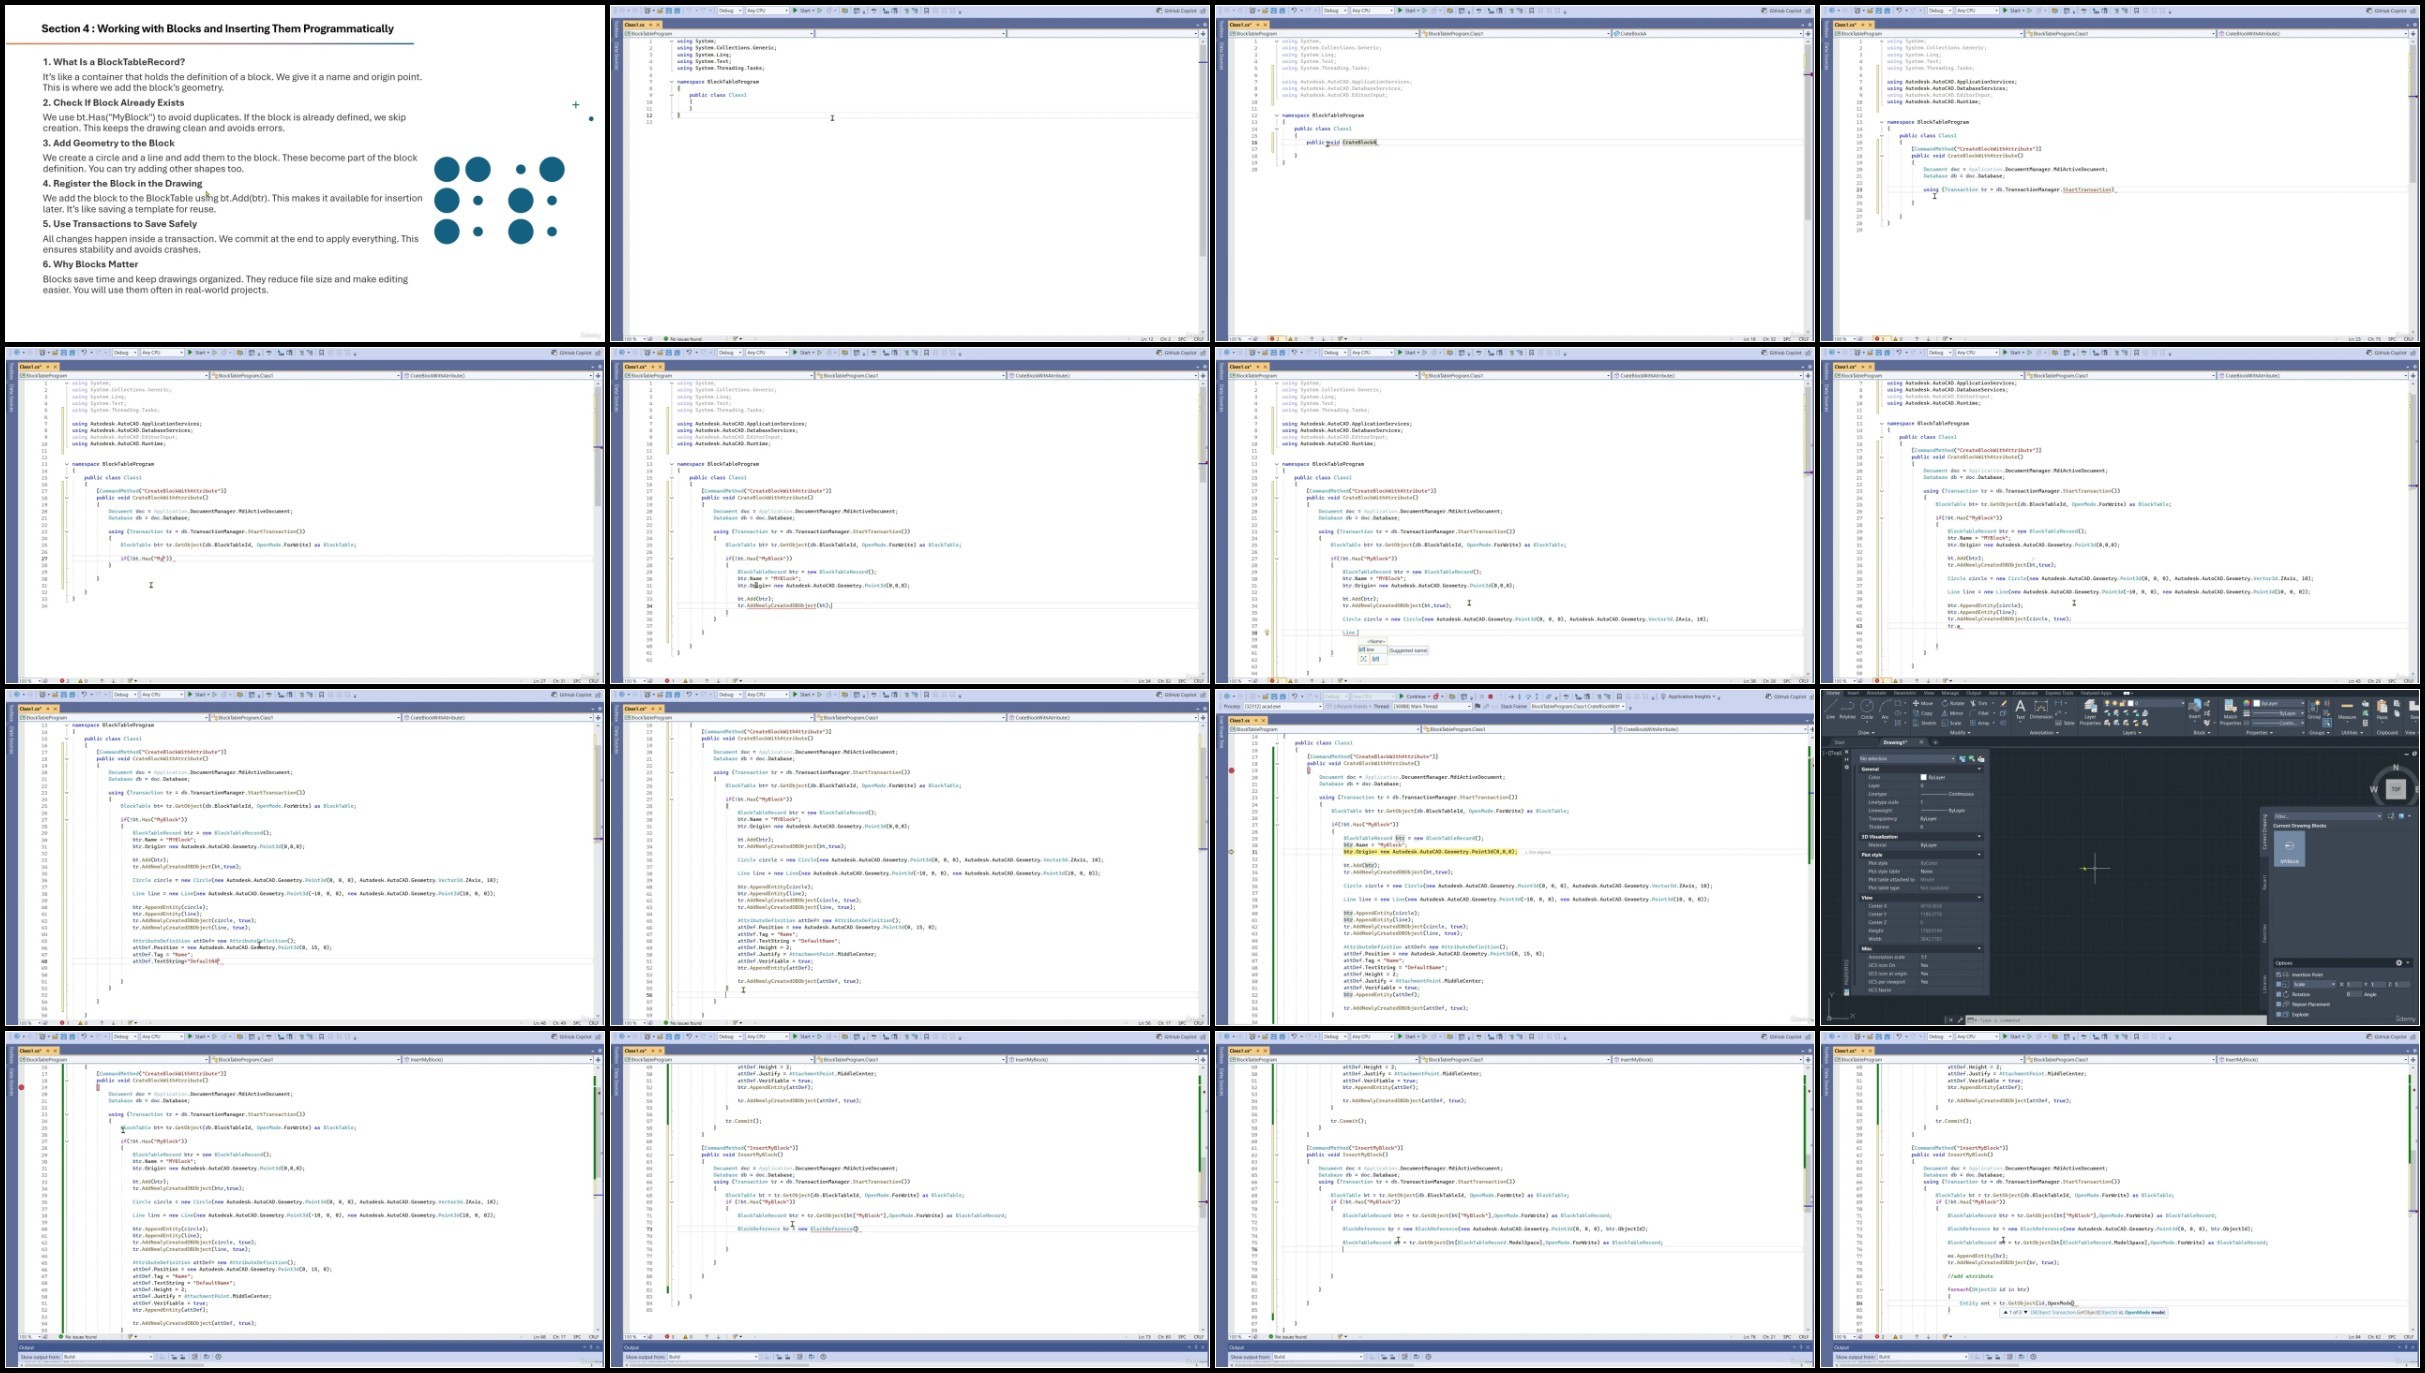Click the Measure tool in AutoCAD Utilities
The height and width of the screenshot is (1373, 2425).
pos(2347,709)
